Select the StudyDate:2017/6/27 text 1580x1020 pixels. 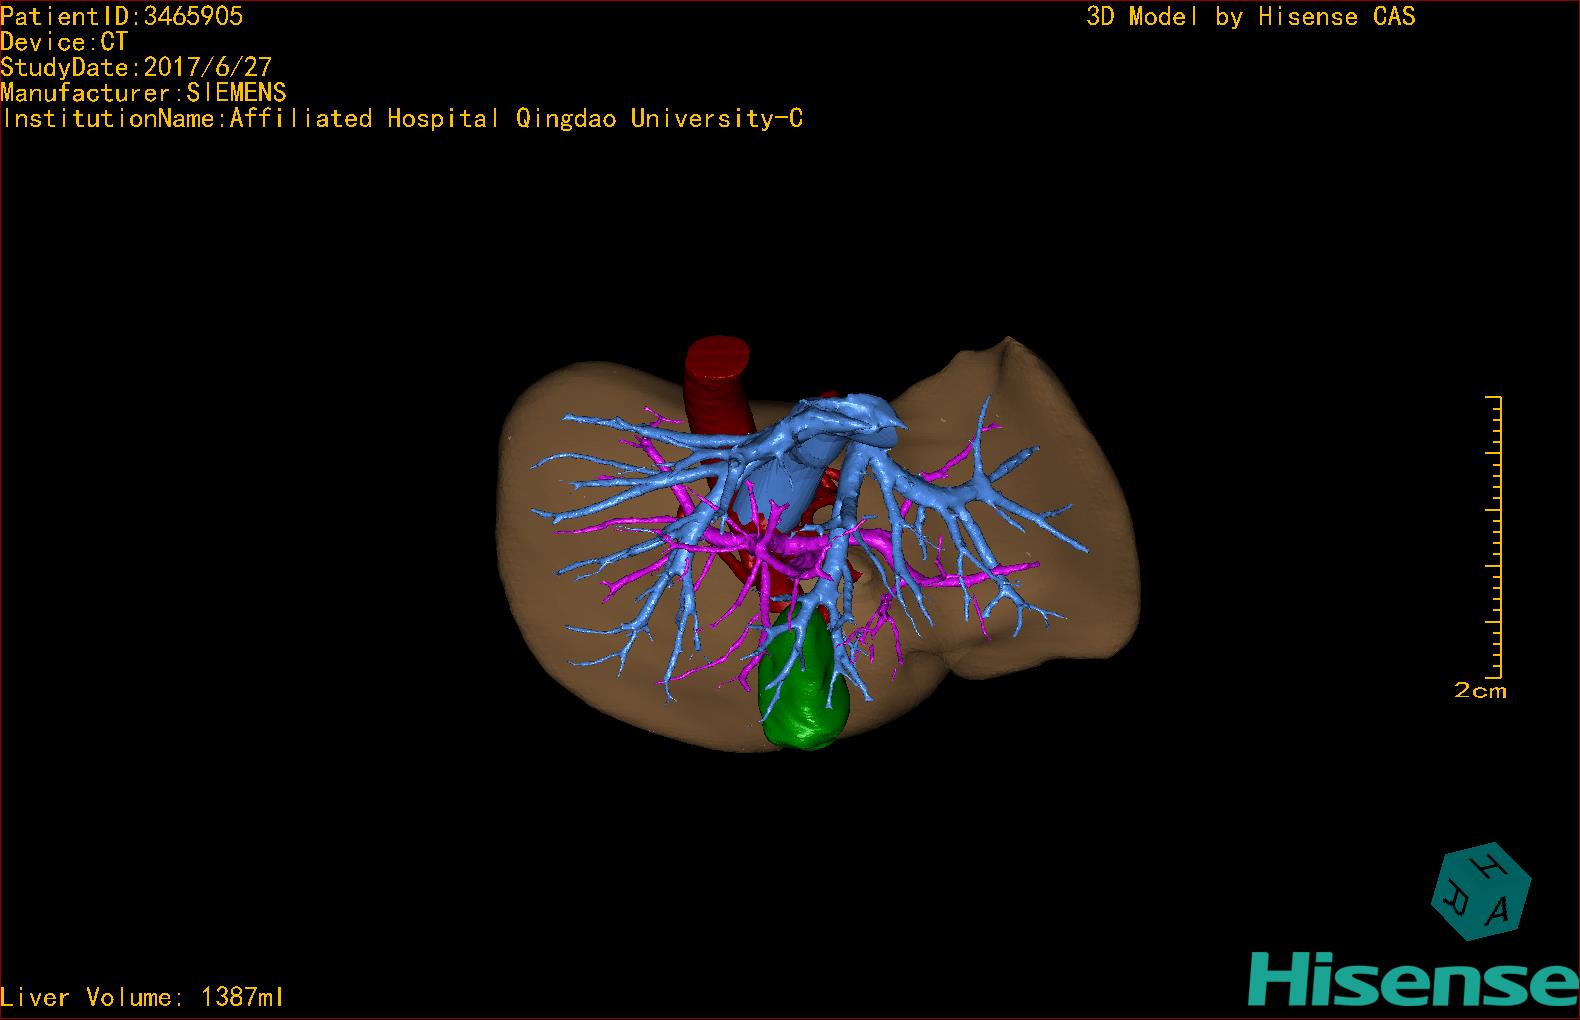[136, 67]
